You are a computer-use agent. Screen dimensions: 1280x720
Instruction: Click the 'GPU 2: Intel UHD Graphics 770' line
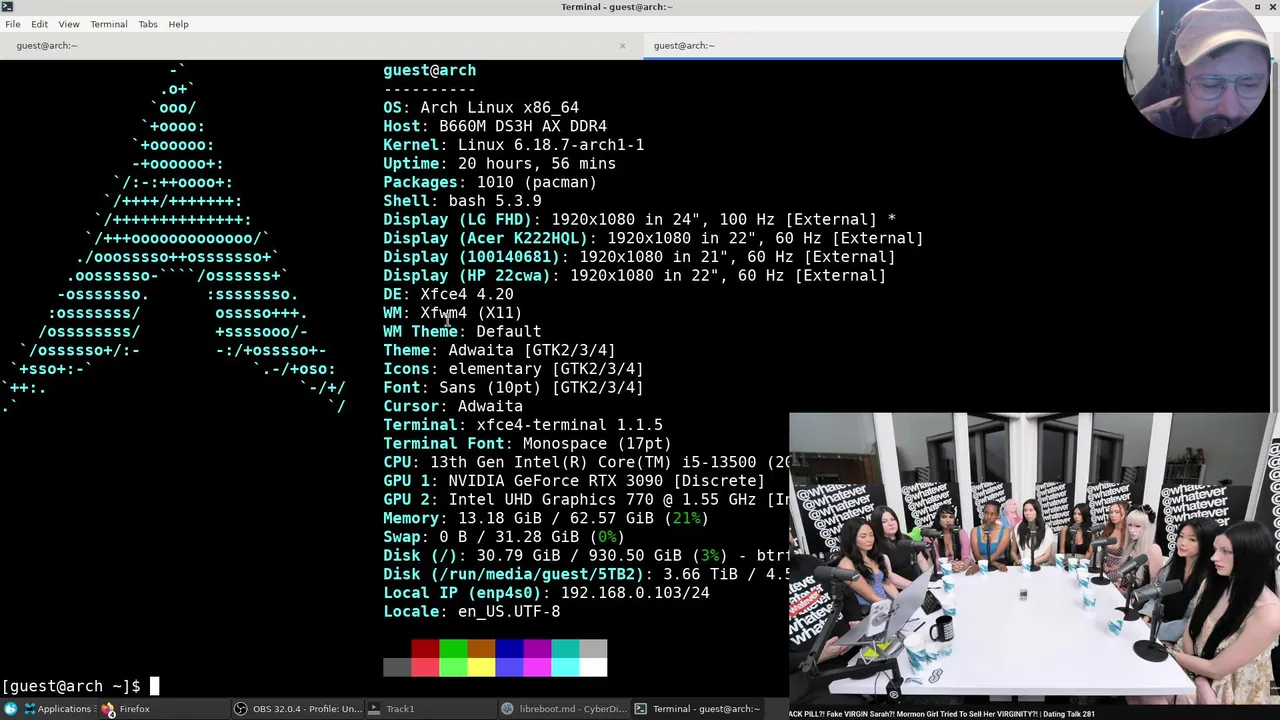pyautogui.click(x=586, y=499)
